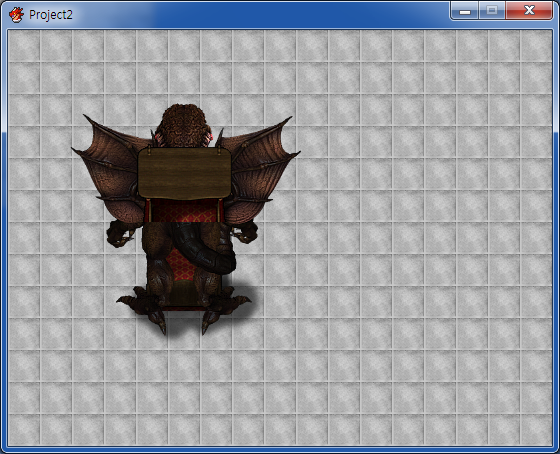Close the Project2 window
The image size is (560, 454).
(x=529, y=11)
